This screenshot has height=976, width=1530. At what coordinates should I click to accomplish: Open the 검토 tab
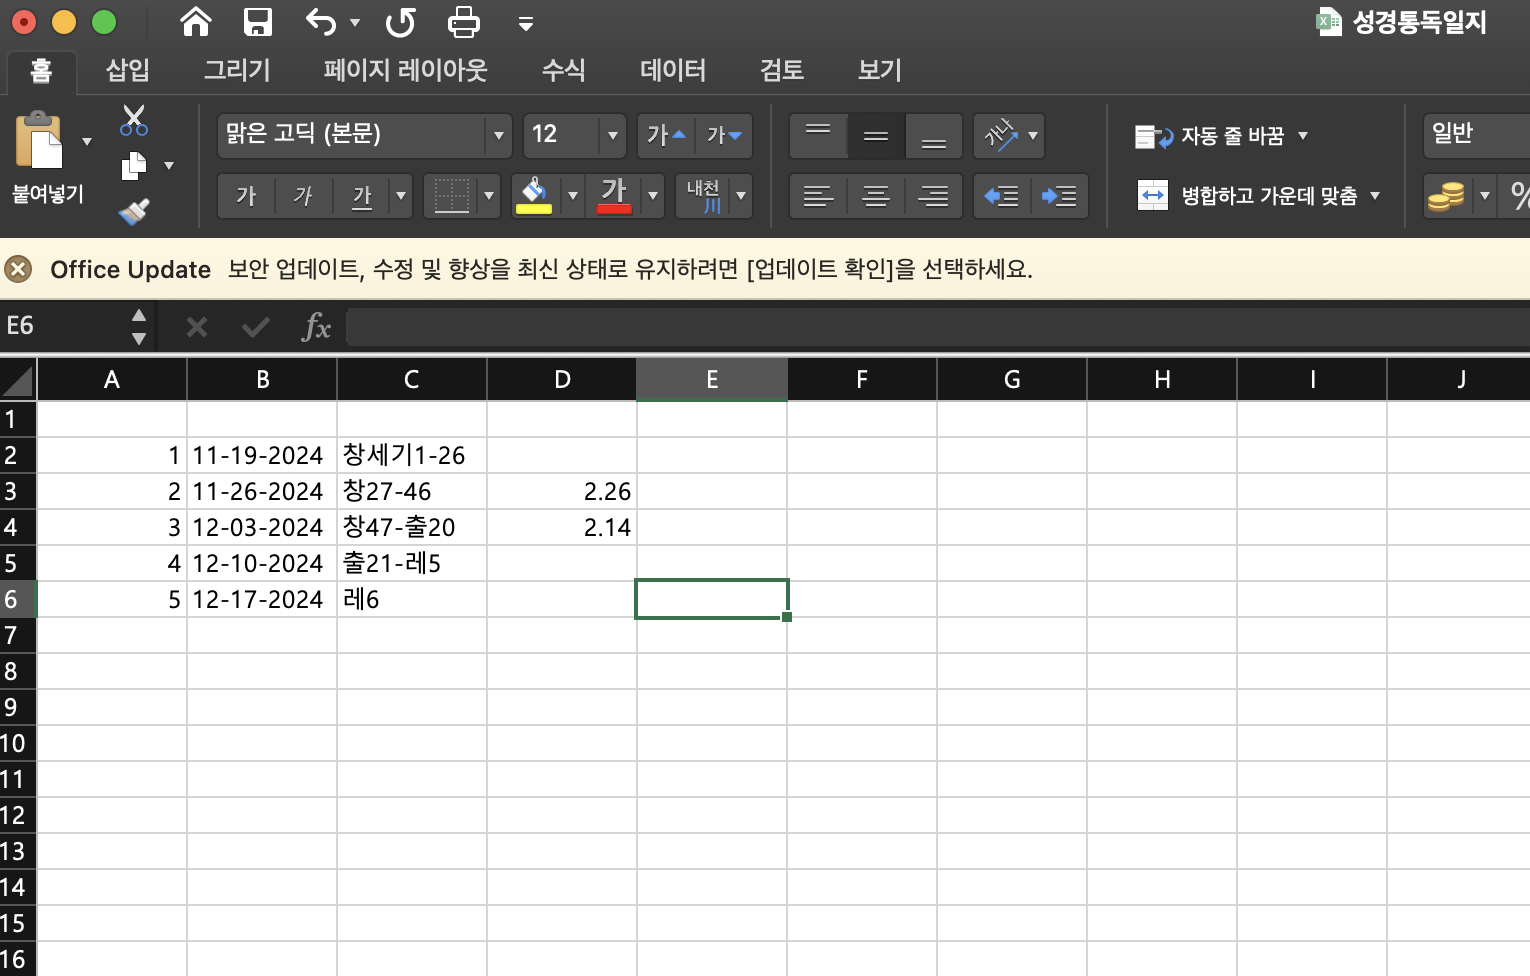click(x=782, y=70)
